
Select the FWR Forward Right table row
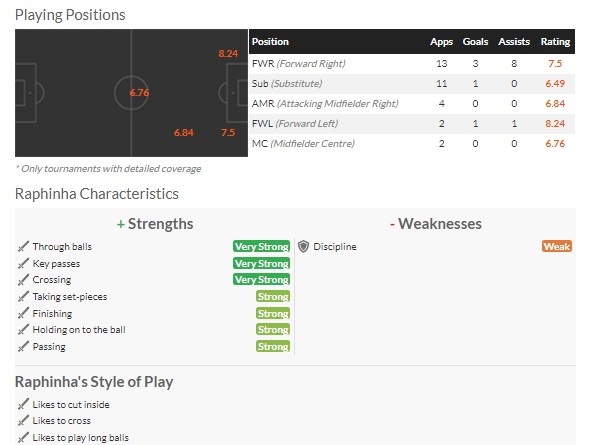click(412, 64)
